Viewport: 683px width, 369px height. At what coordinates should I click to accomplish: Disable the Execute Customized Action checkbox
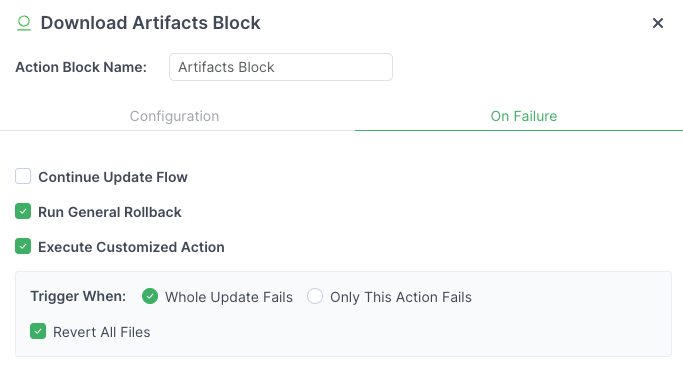tap(23, 246)
